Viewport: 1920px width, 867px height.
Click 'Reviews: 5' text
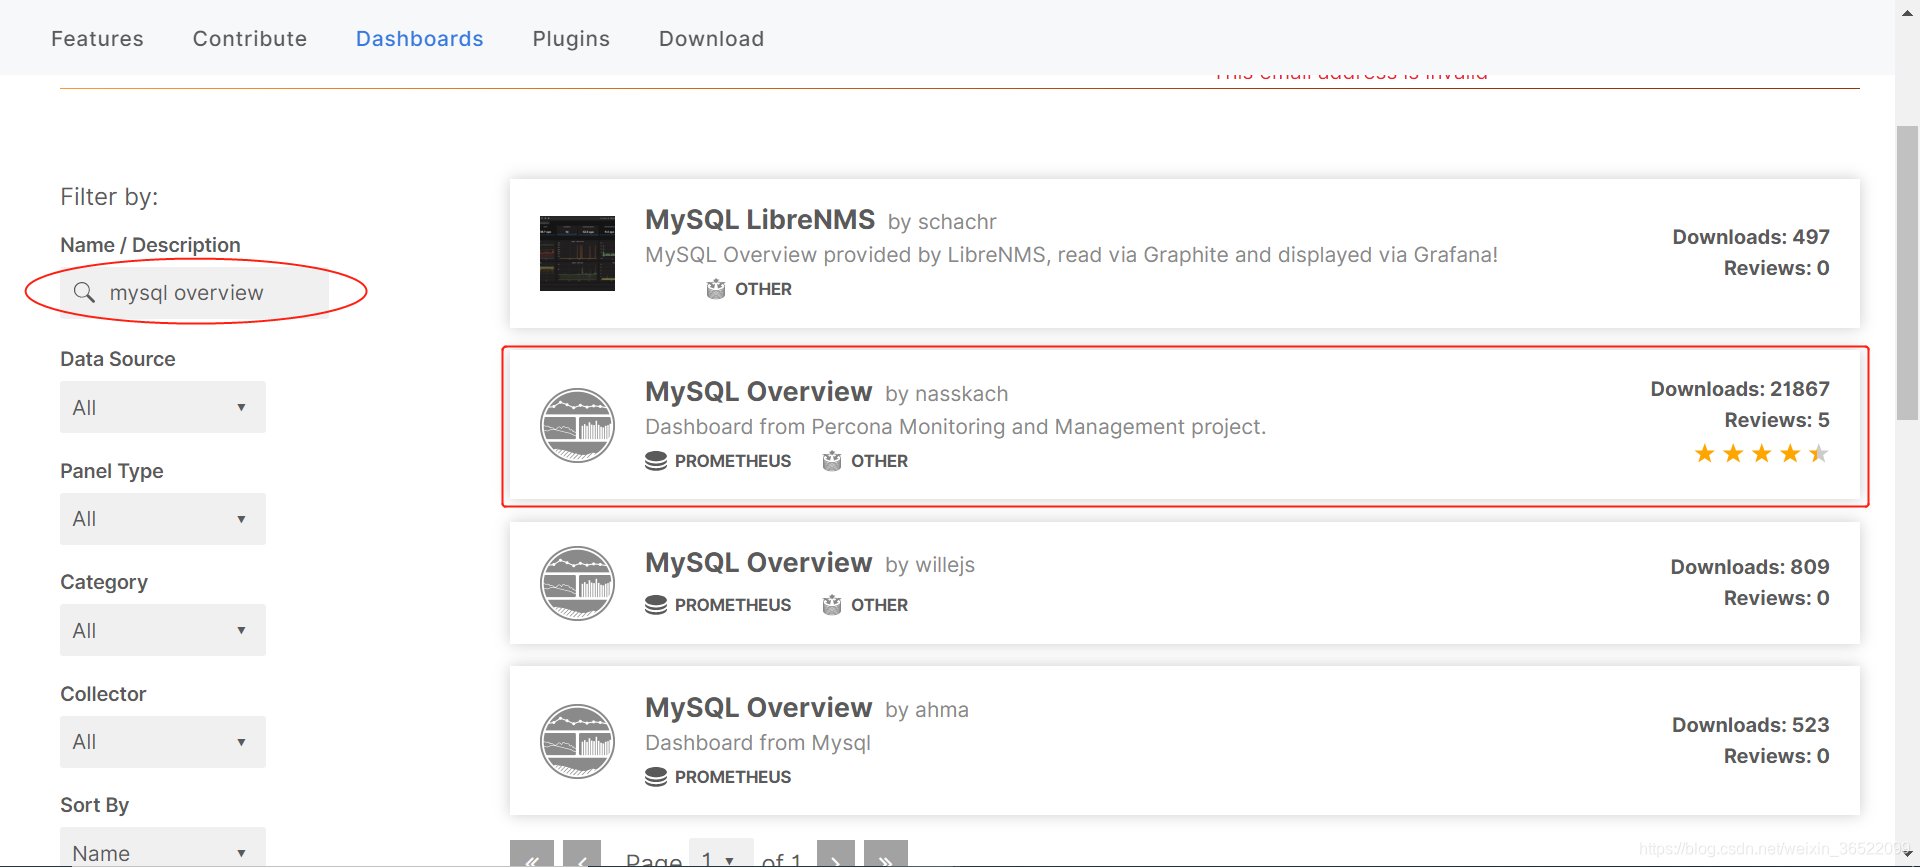pos(1777,420)
